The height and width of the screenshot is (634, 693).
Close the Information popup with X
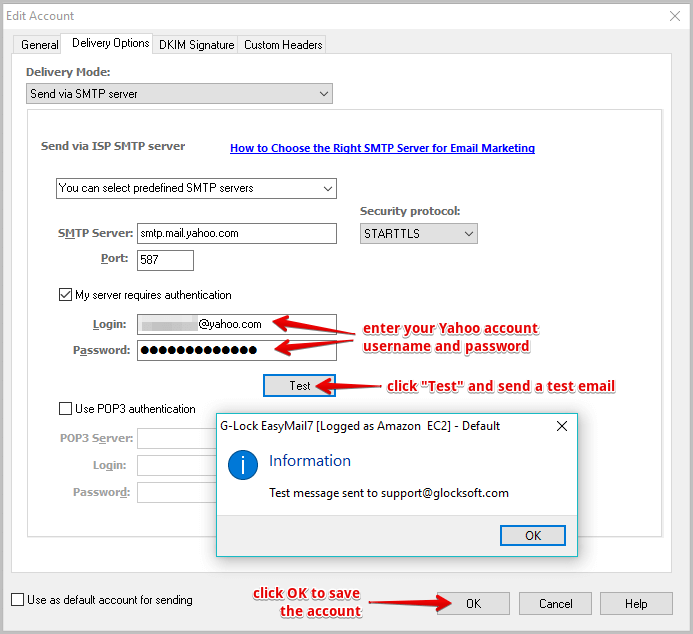562,426
